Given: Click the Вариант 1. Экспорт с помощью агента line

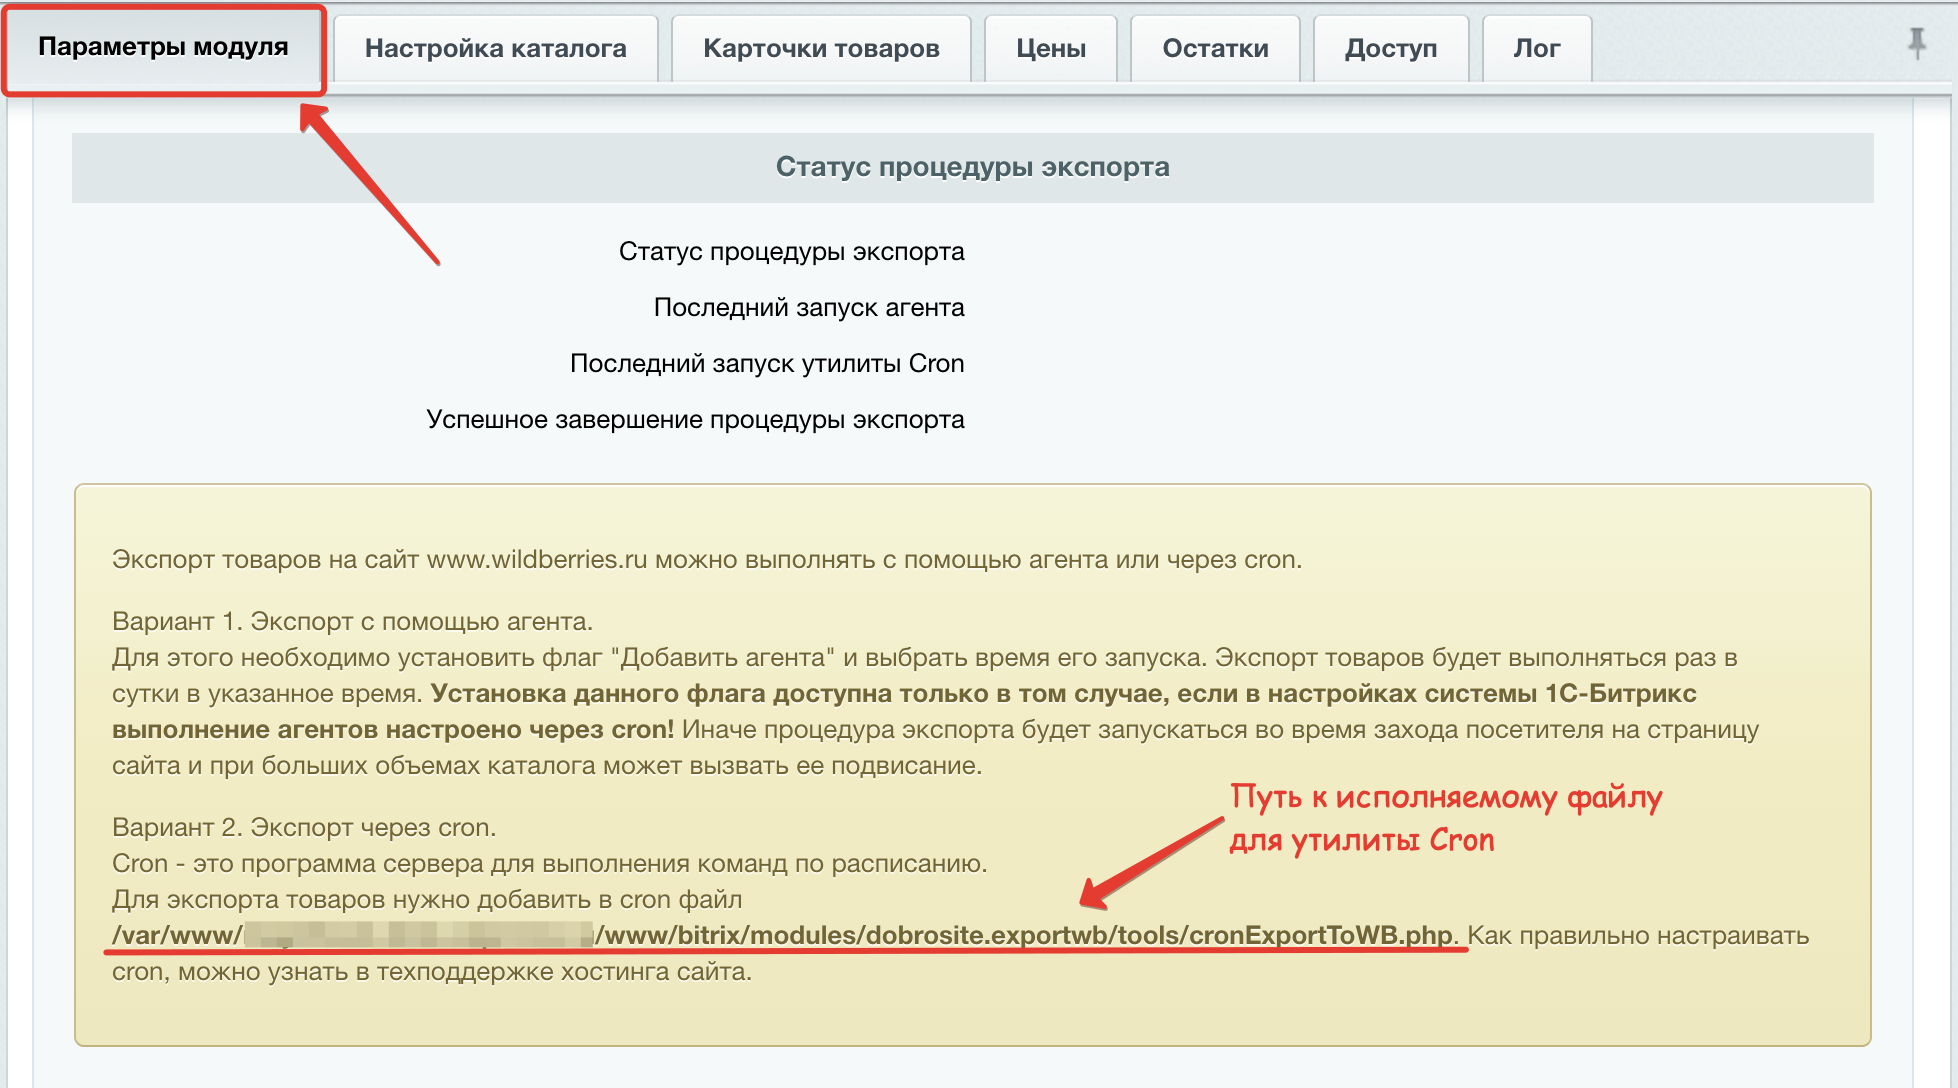Looking at the screenshot, I should (x=352, y=621).
